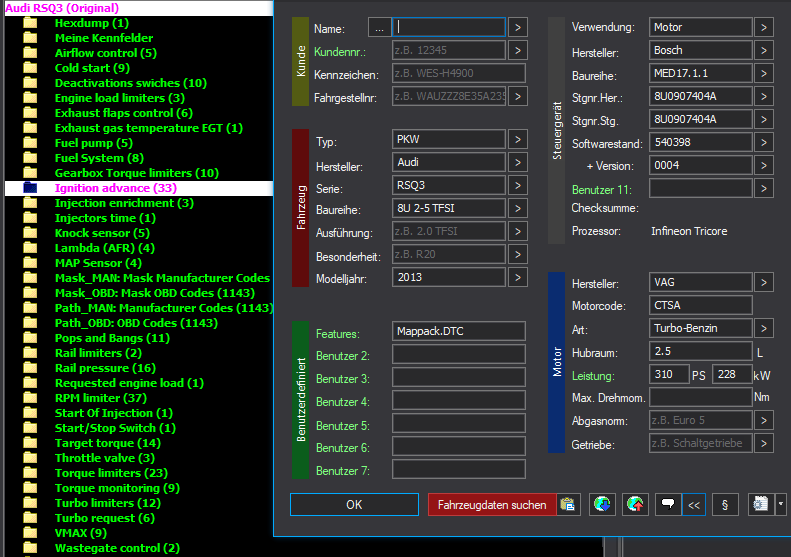Click into the Name input field

449,27
